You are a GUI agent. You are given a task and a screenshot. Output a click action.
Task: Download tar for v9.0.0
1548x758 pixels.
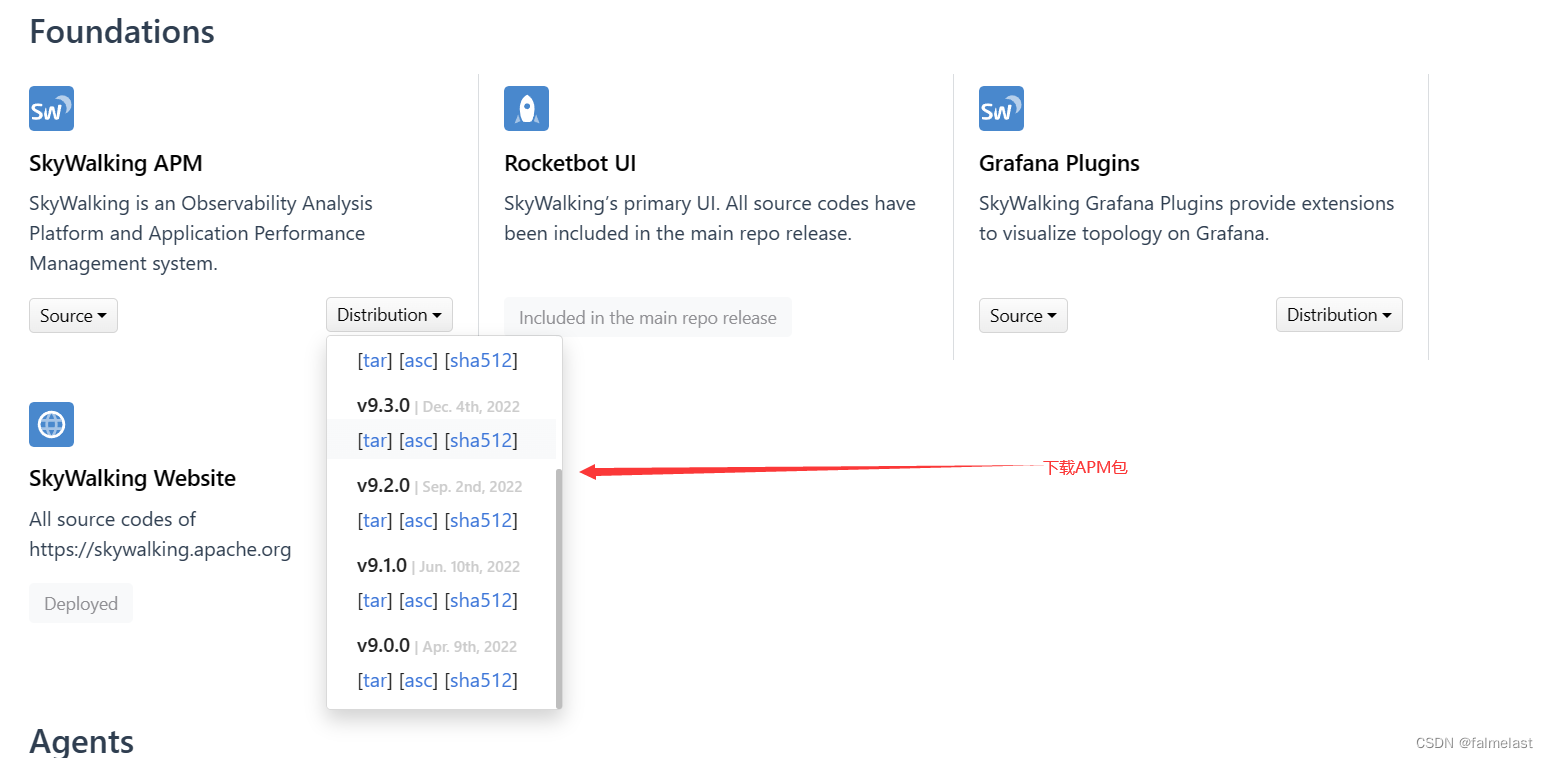pos(375,680)
